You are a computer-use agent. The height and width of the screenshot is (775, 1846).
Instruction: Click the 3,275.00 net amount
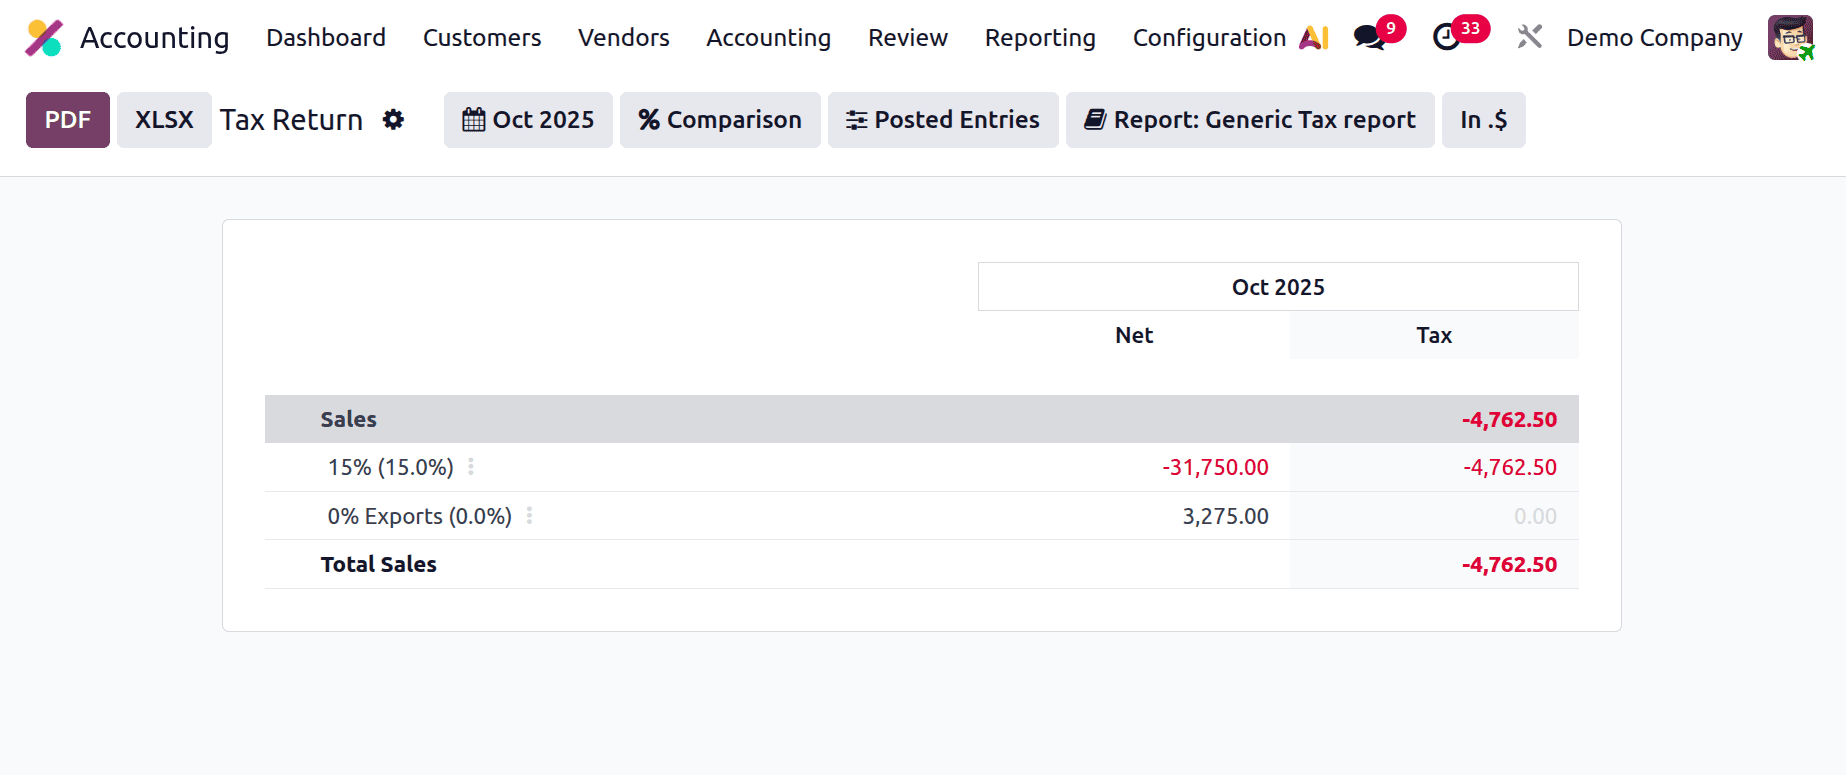pos(1225,516)
